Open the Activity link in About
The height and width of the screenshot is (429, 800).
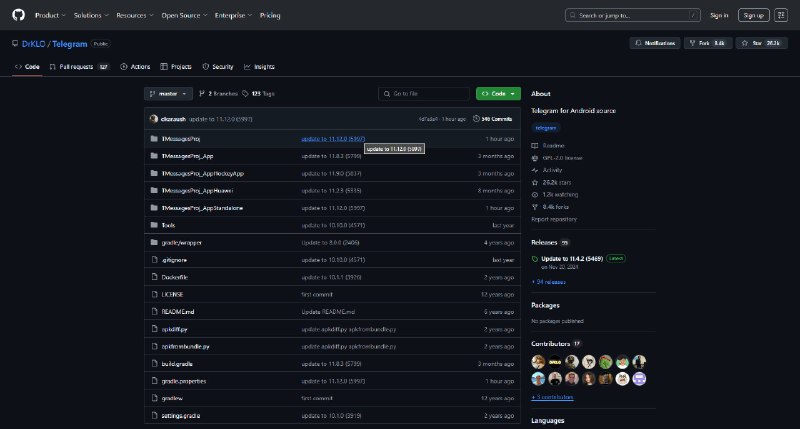tap(547, 170)
